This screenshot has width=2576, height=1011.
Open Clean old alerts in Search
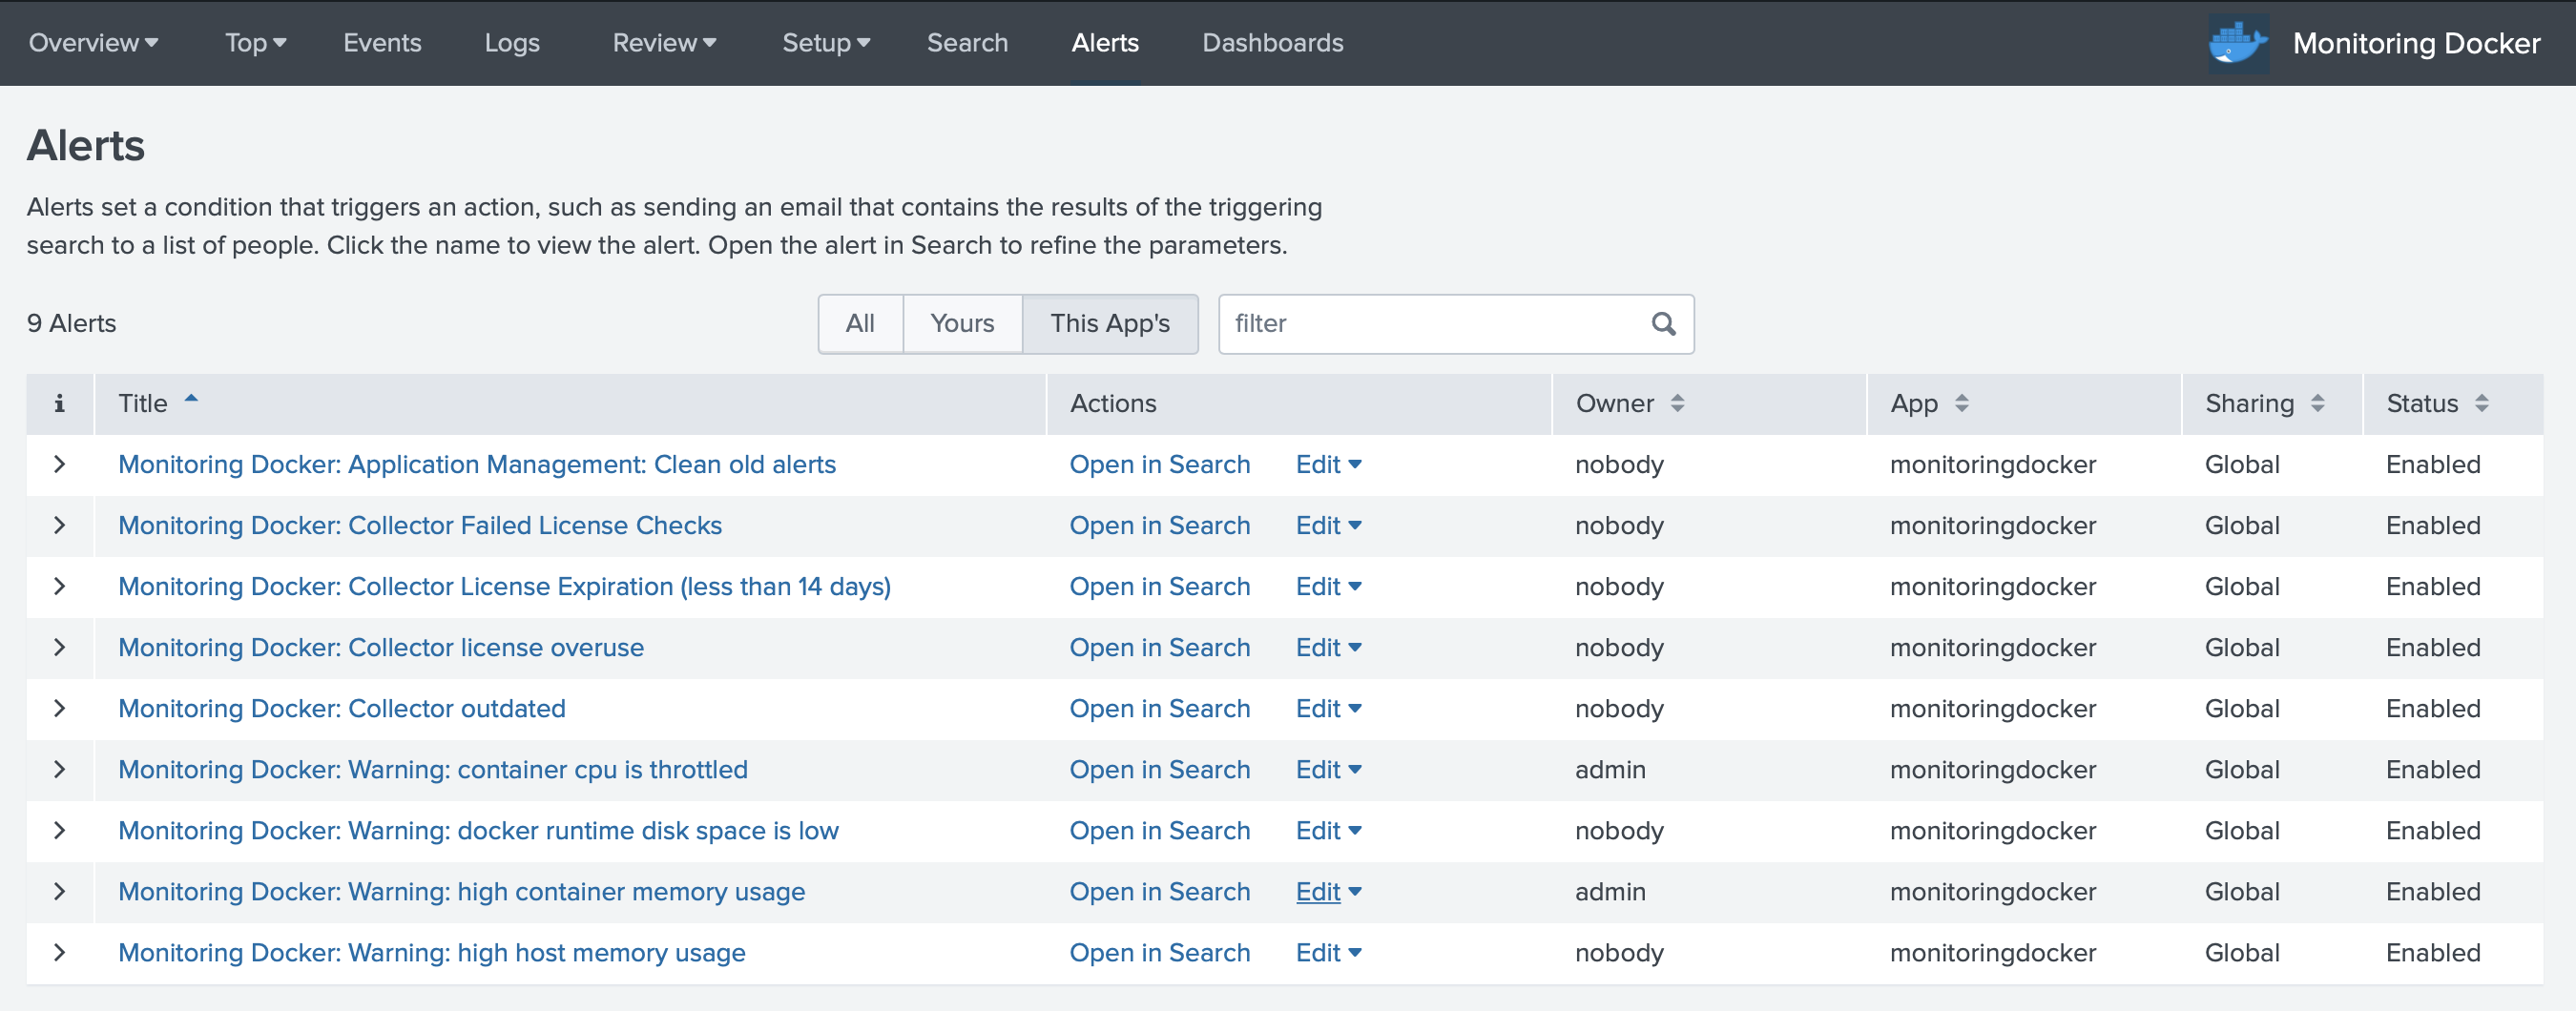(1159, 464)
